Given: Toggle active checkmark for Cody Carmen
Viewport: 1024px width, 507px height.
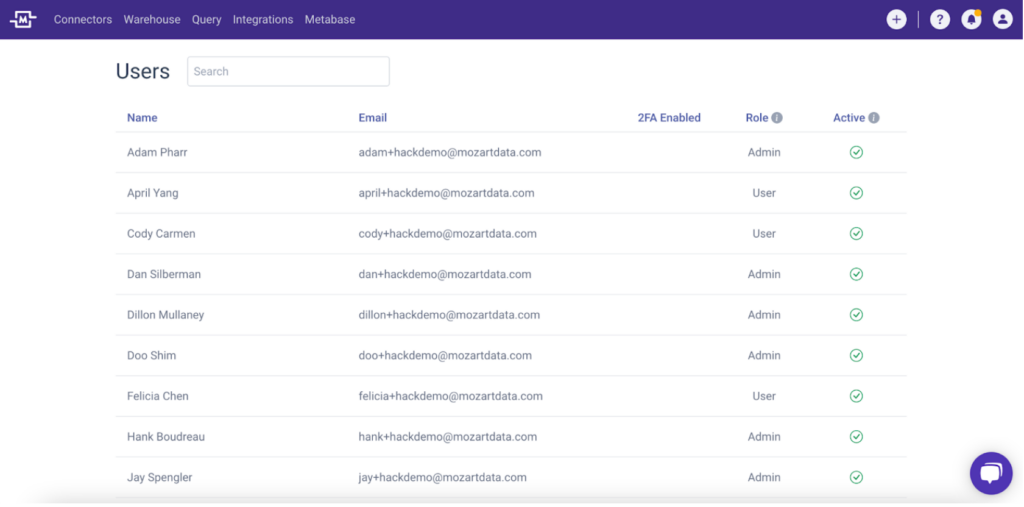Looking at the screenshot, I should (x=856, y=233).
